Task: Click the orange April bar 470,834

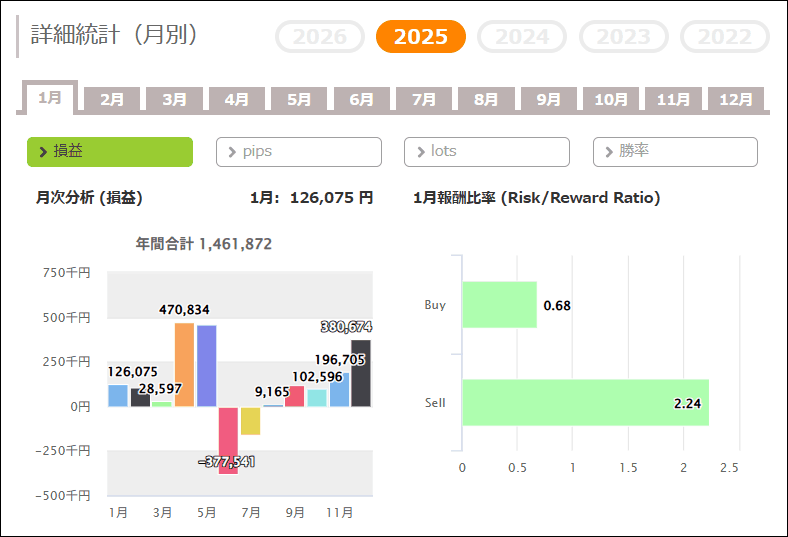Action: (185, 365)
